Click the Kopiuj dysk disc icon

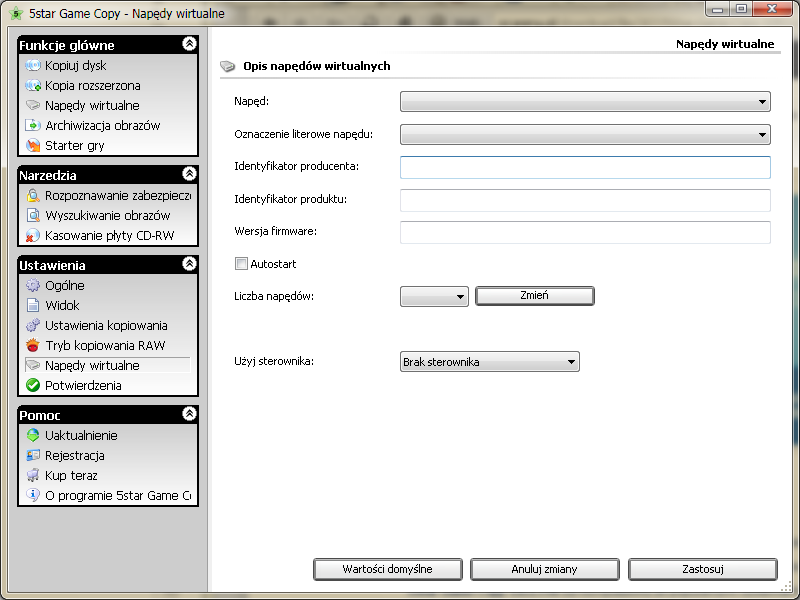[x=33, y=65]
